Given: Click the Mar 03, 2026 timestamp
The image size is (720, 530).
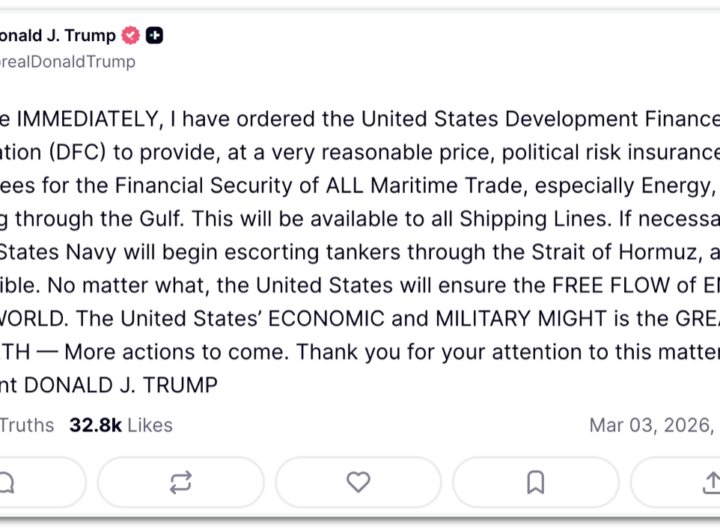Looking at the screenshot, I should click(x=650, y=425).
